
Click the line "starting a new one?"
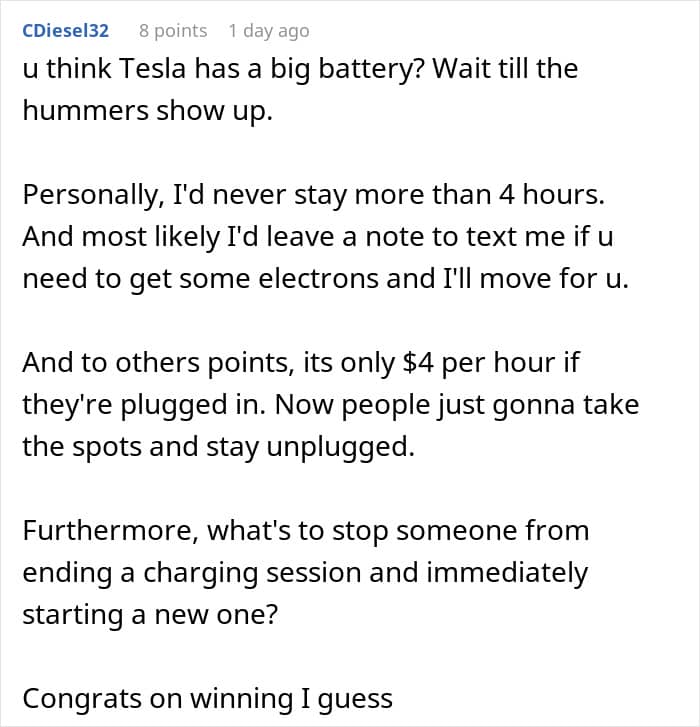pos(152,613)
